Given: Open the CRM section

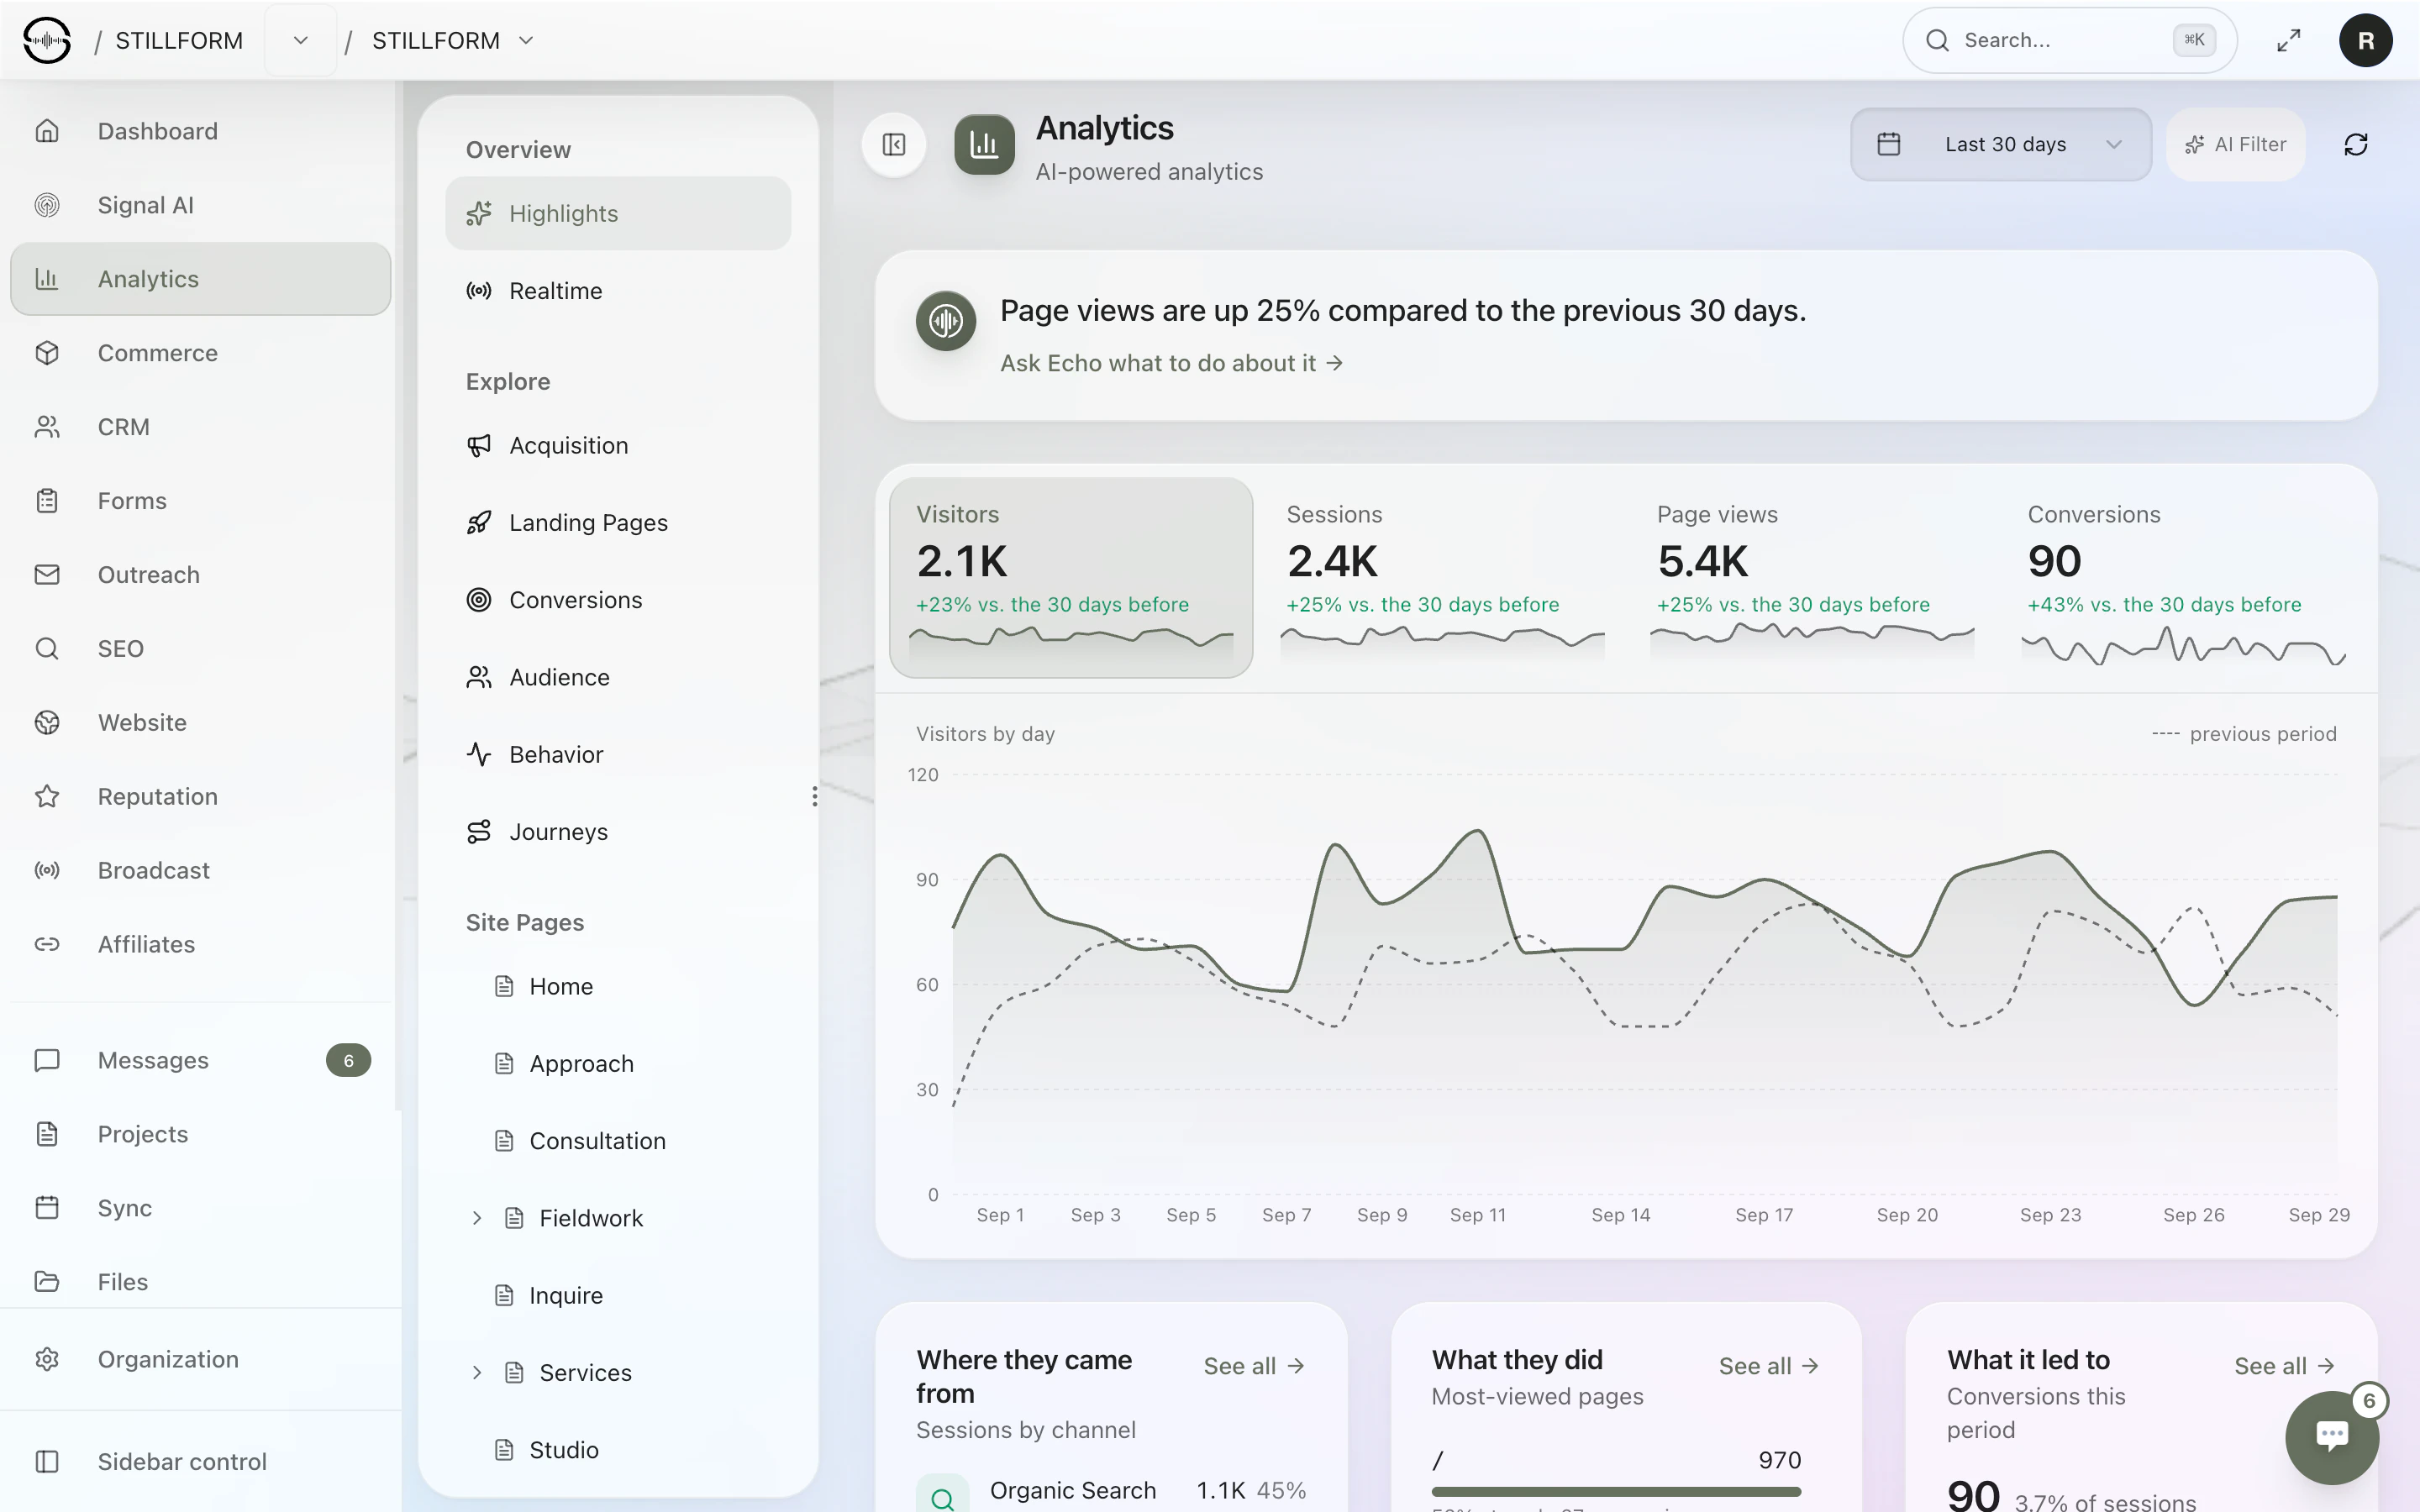Looking at the screenshot, I should 200,427.
